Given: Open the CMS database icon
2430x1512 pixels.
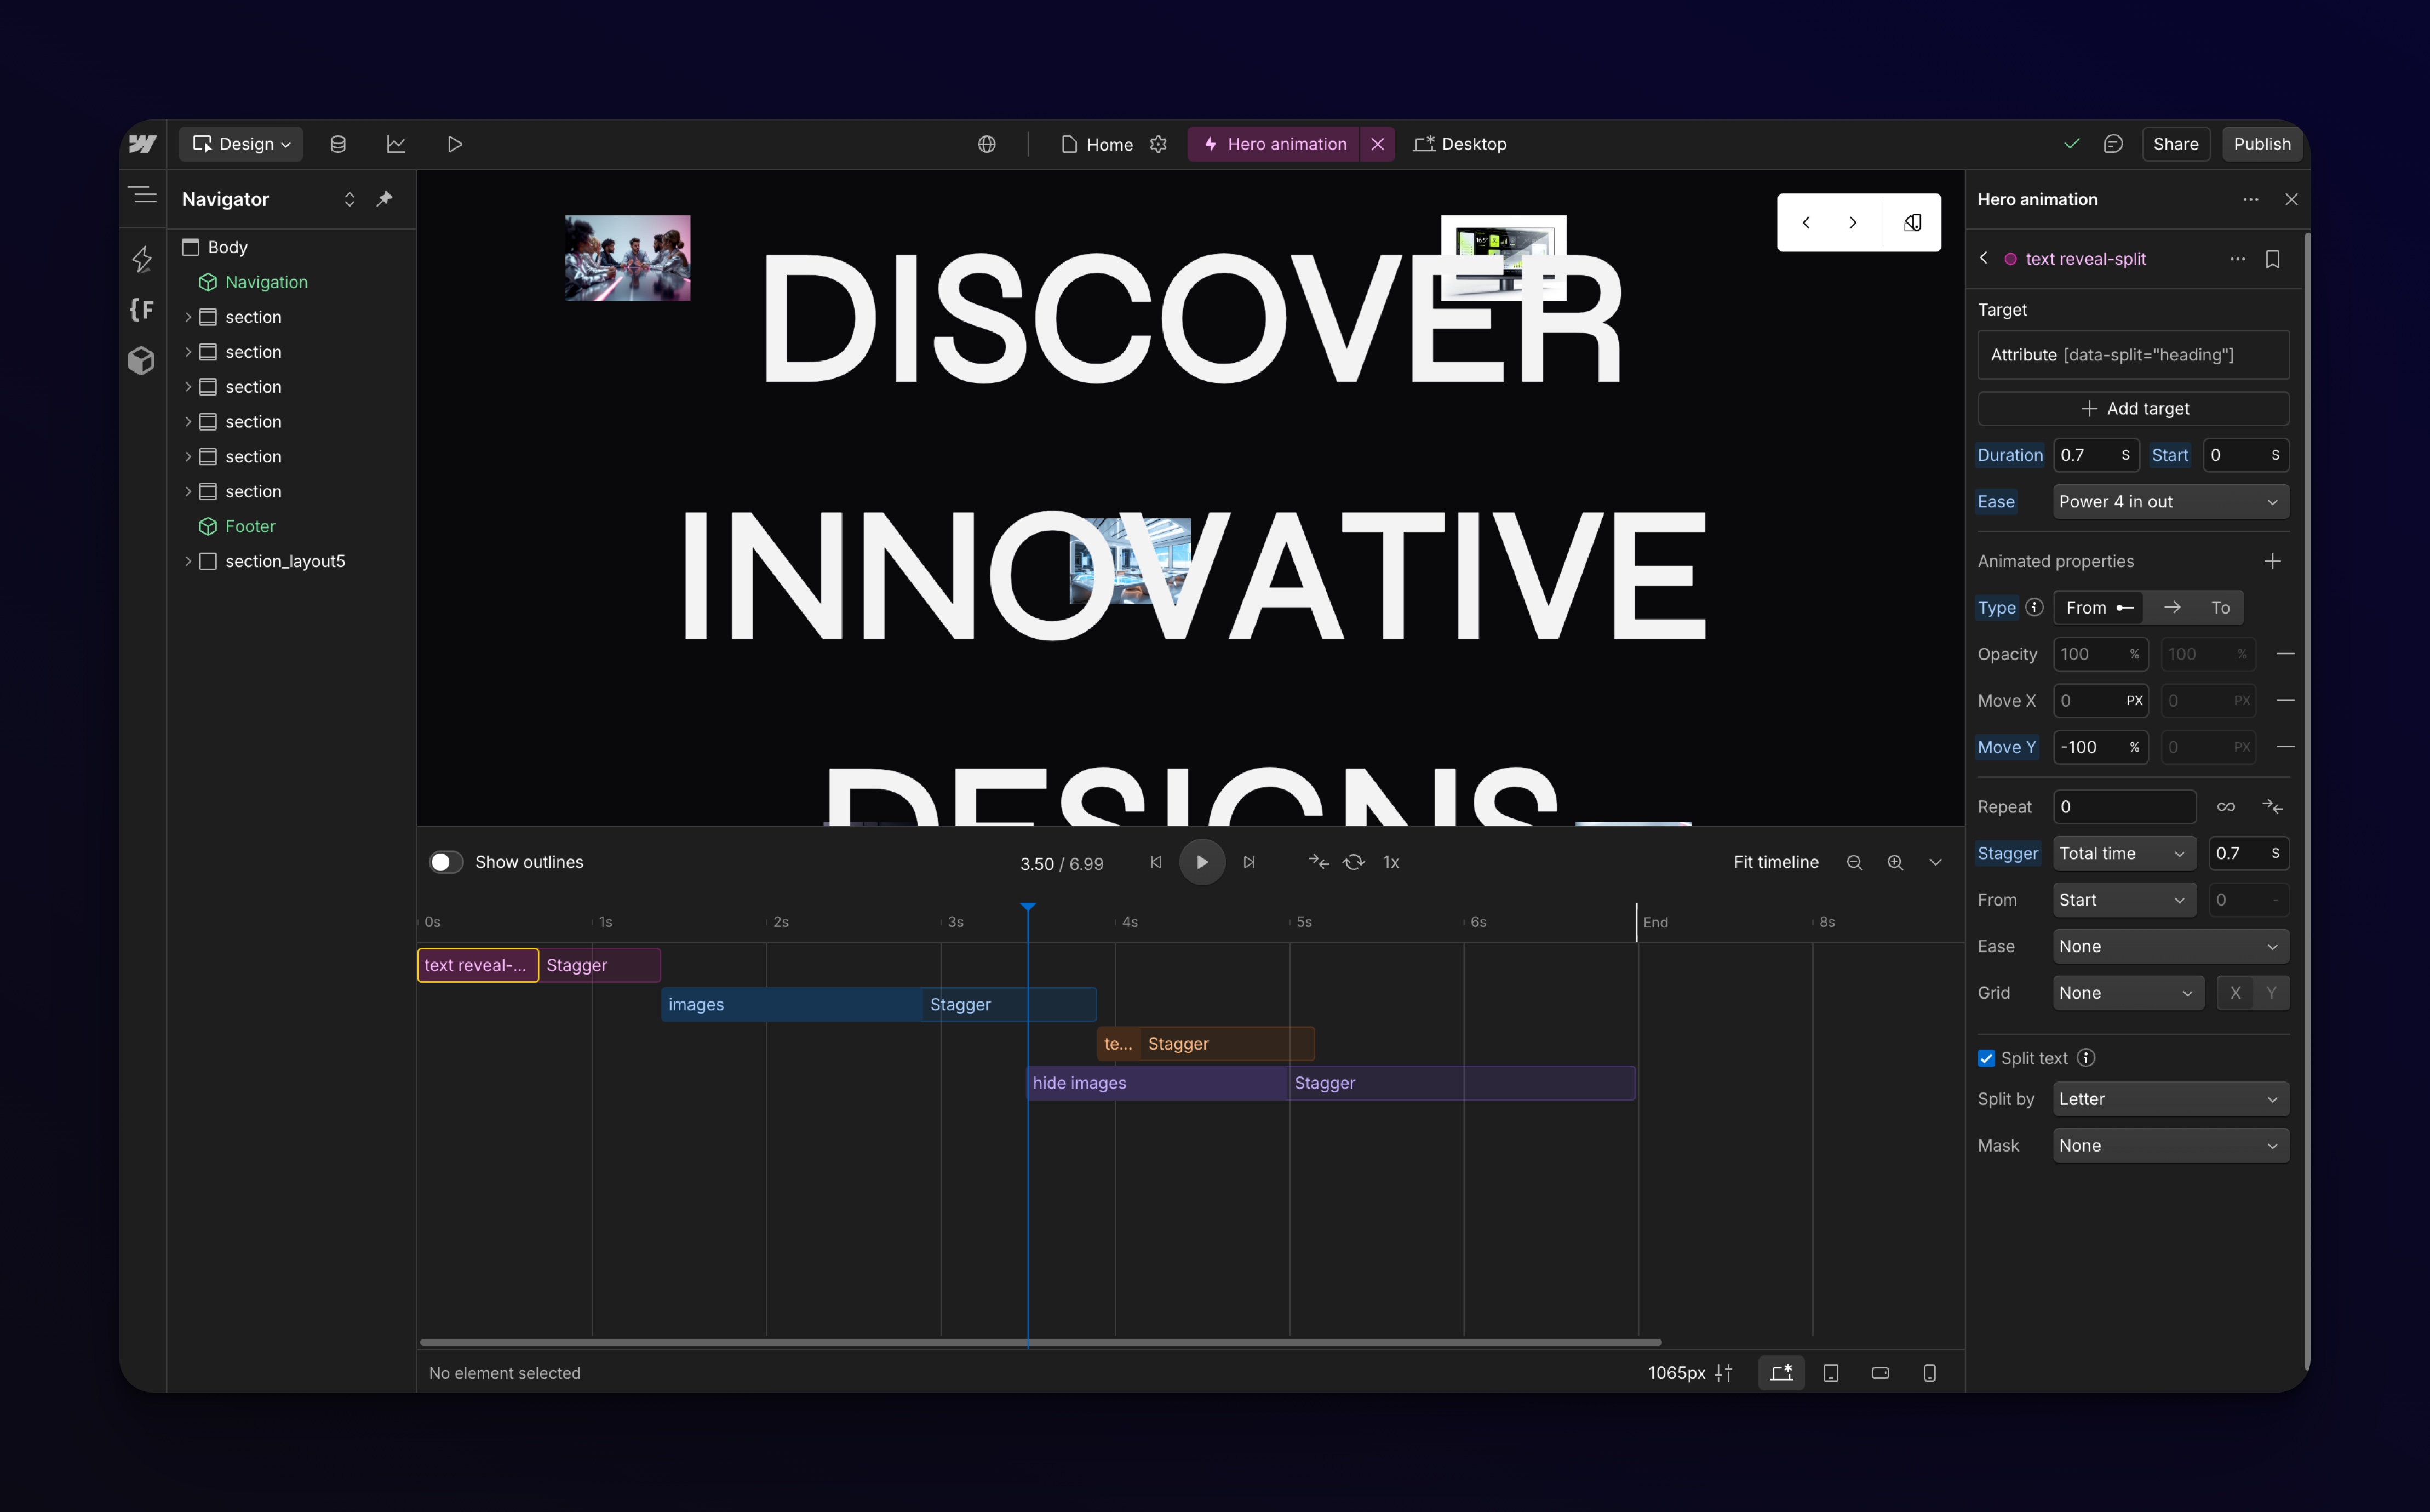Looking at the screenshot, I should 338,144.
